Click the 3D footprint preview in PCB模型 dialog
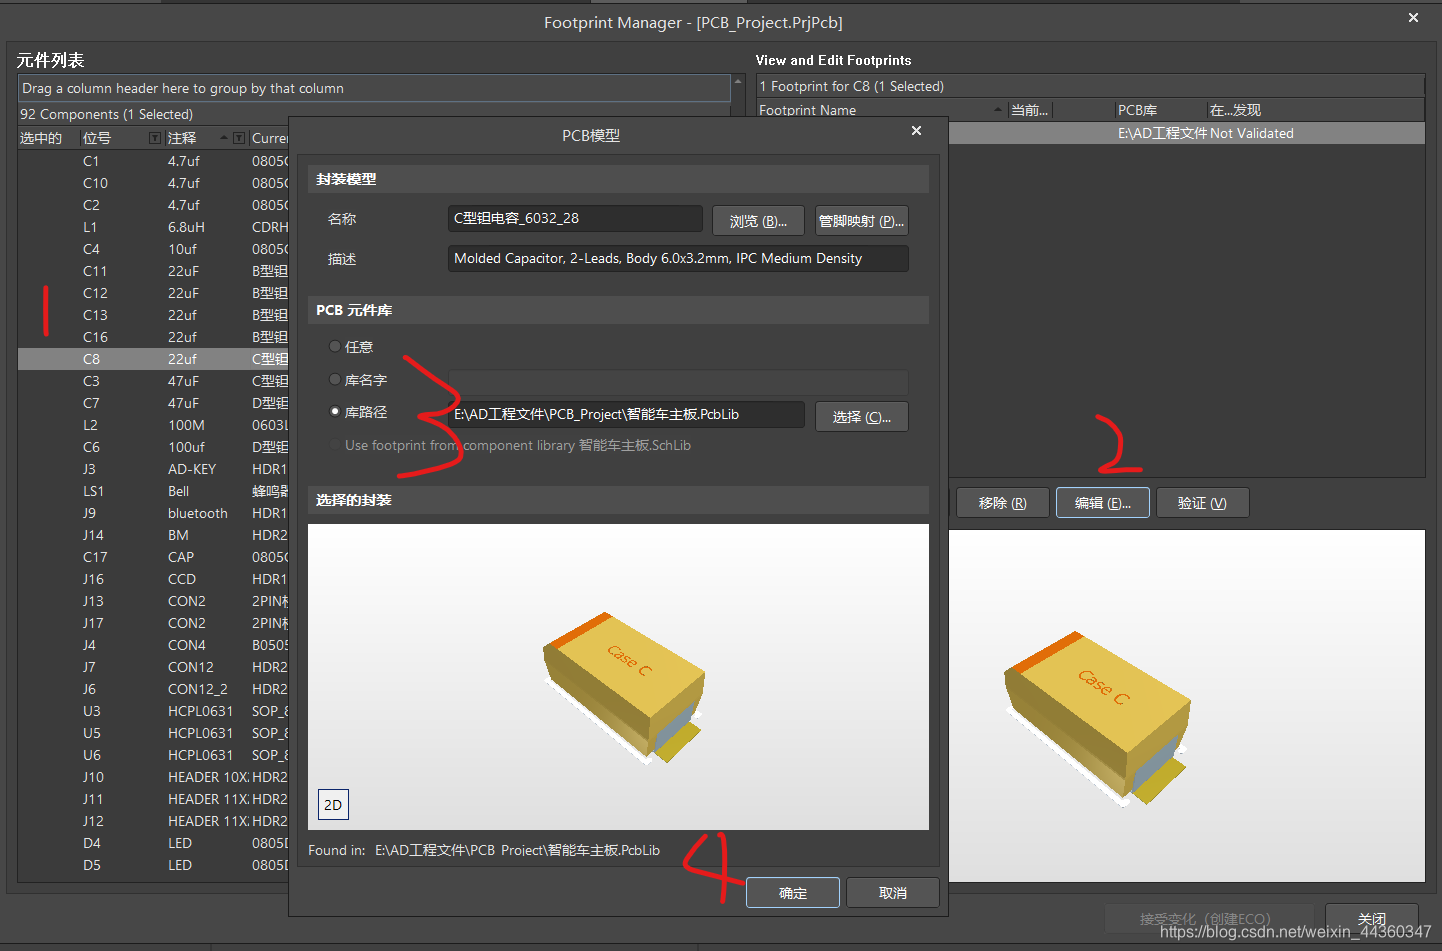Screen dimensions: 1442x951 [x=618, y=677]
